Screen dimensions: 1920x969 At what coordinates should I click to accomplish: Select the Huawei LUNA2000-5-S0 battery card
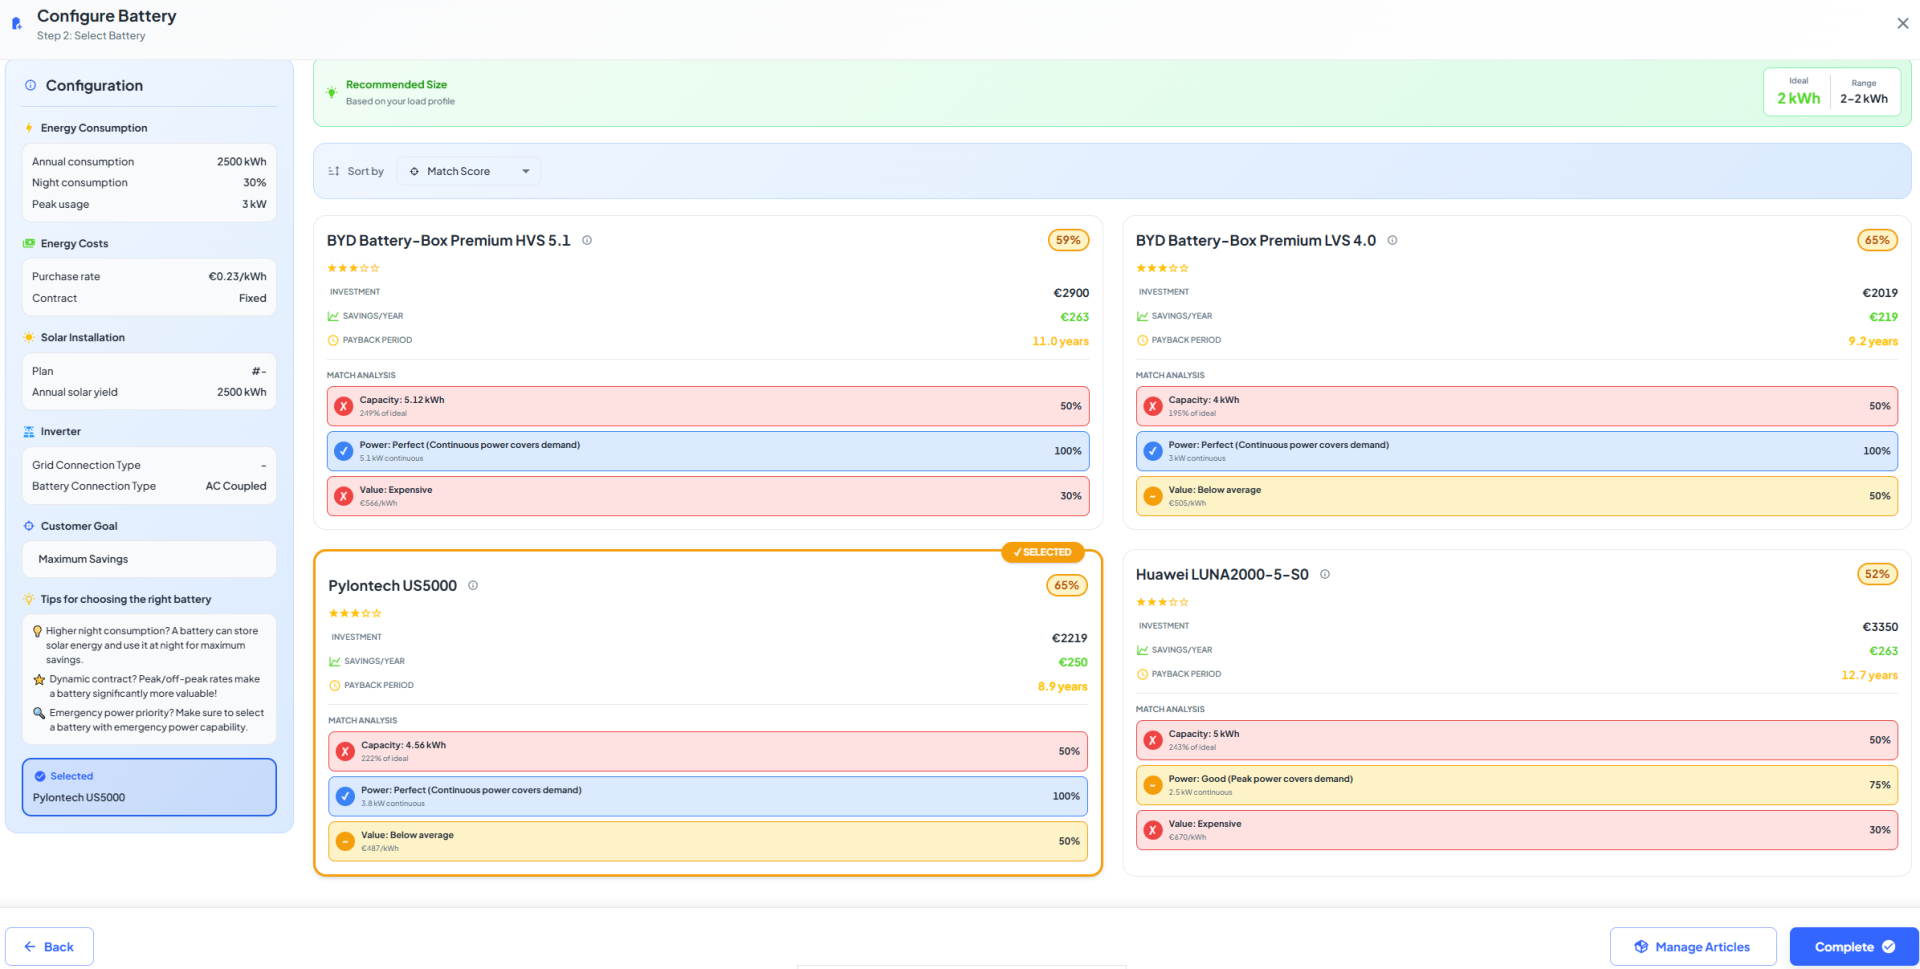(x=1517, y=713)
